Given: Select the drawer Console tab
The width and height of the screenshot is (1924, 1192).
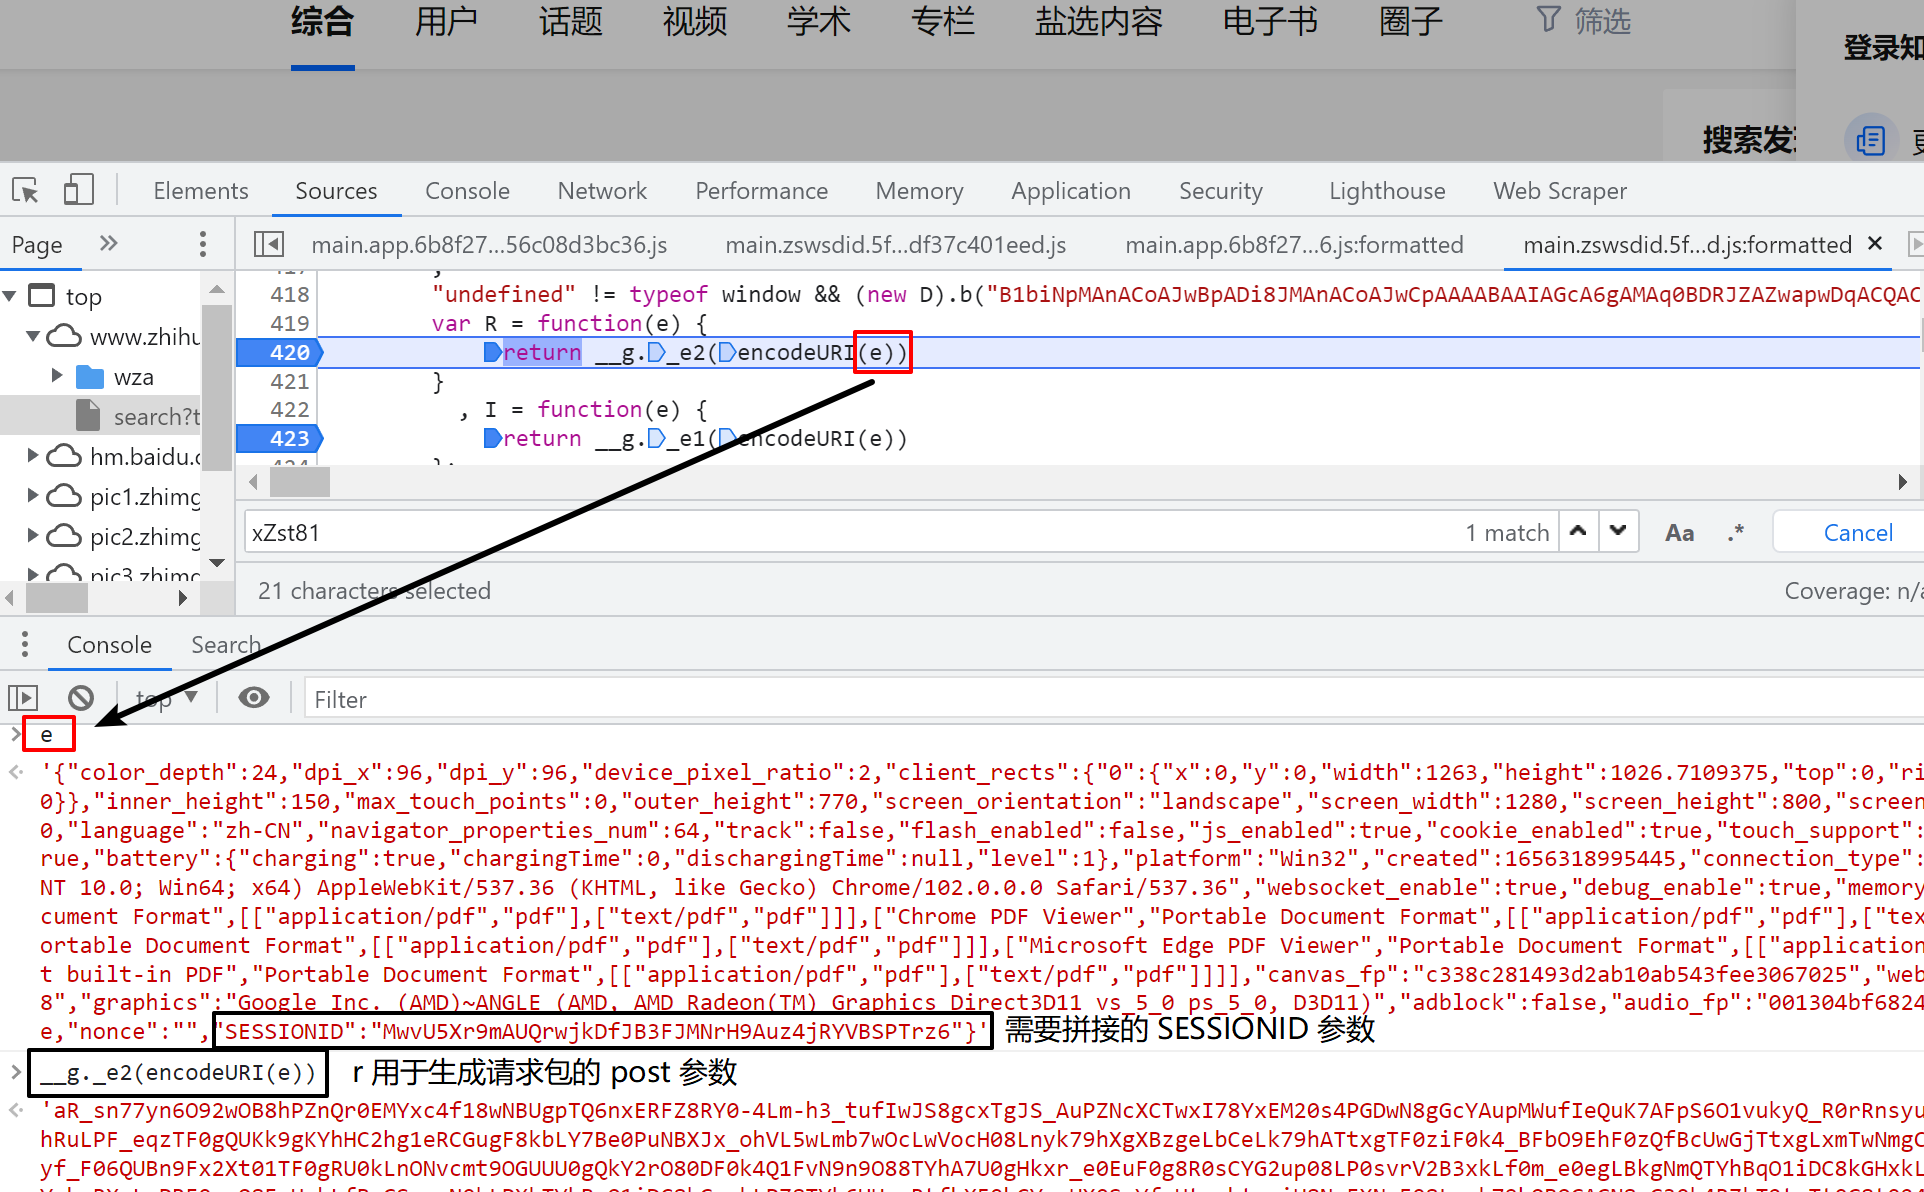Looking at the screenshot, I should click(109, 645).
